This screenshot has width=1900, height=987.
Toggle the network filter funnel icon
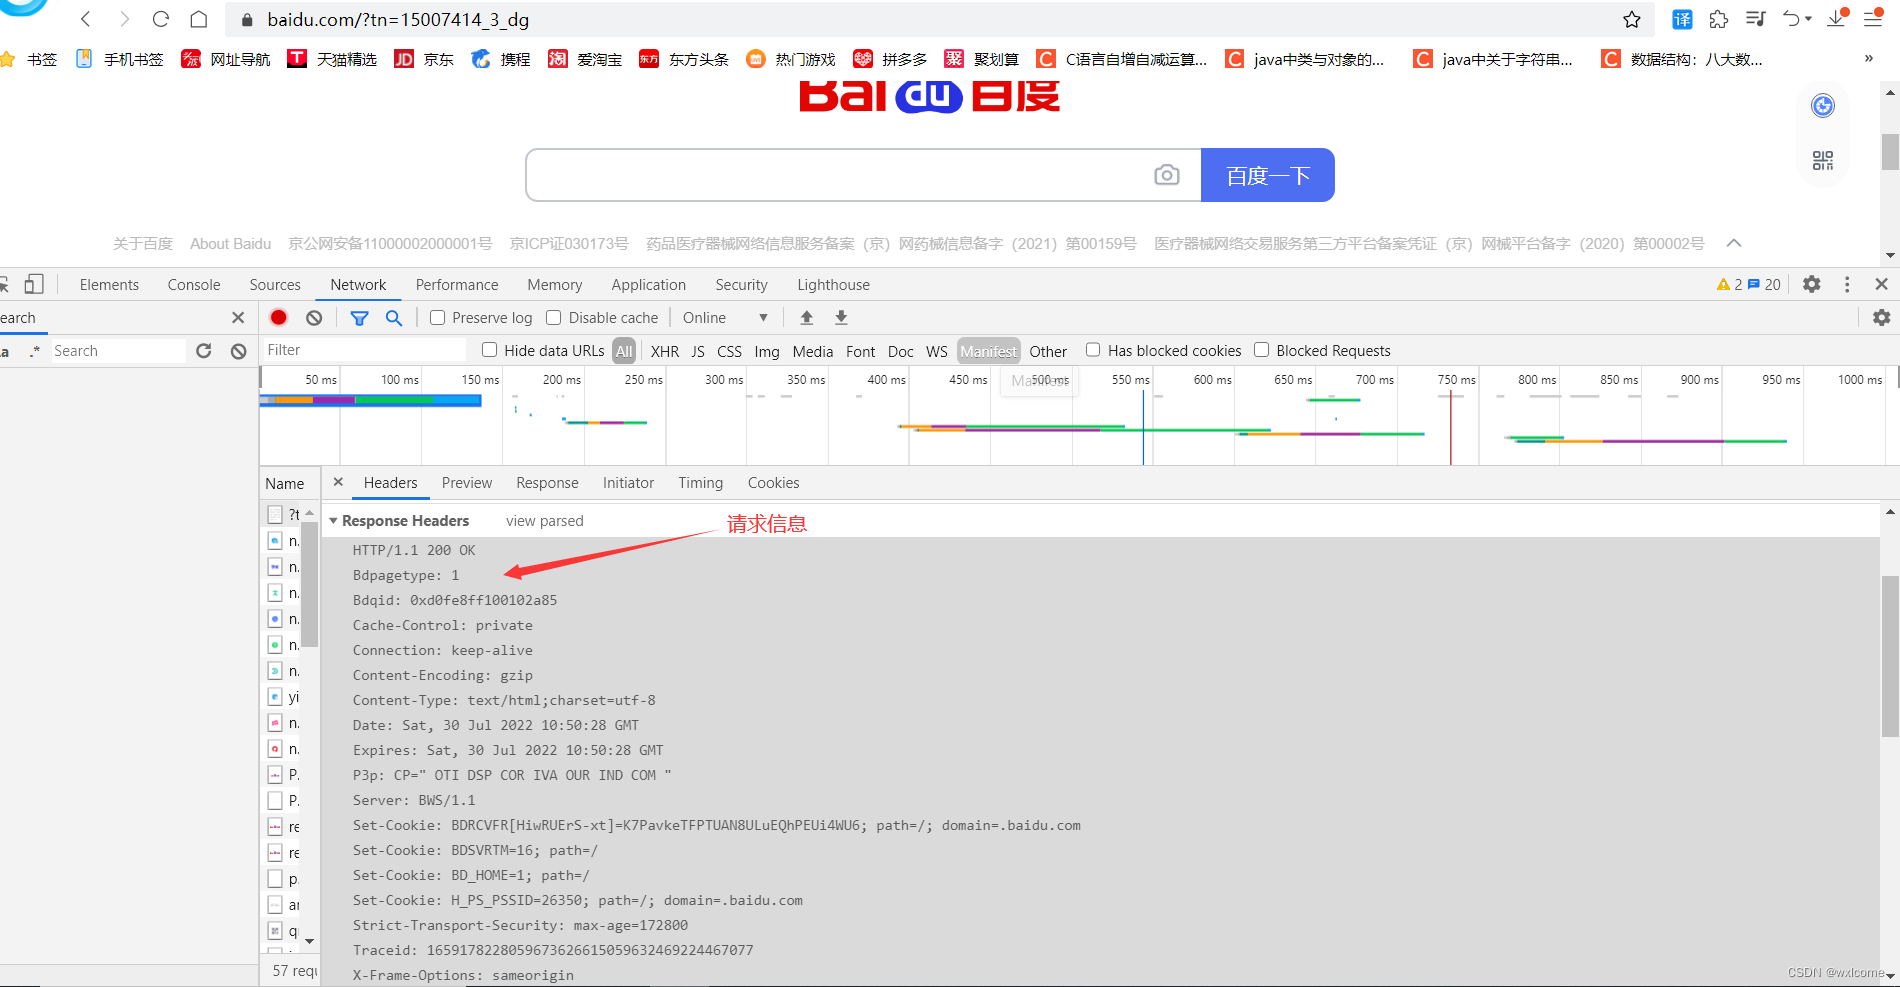[359, 317]
